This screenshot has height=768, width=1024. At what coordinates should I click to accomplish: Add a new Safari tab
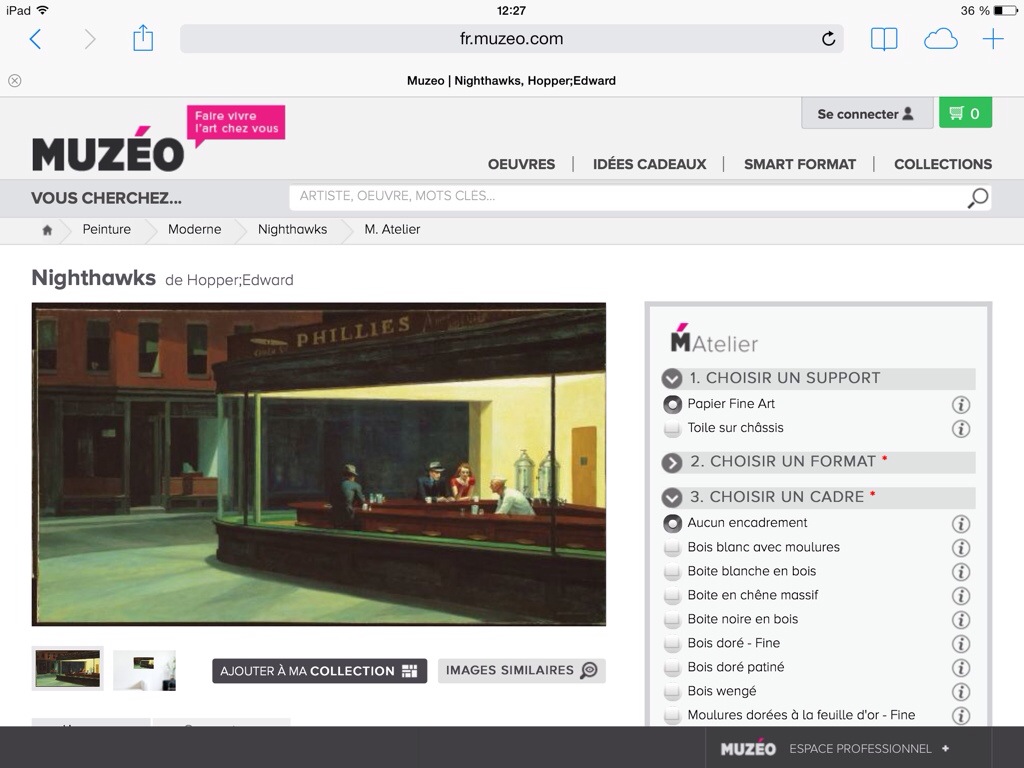[993, 39]
